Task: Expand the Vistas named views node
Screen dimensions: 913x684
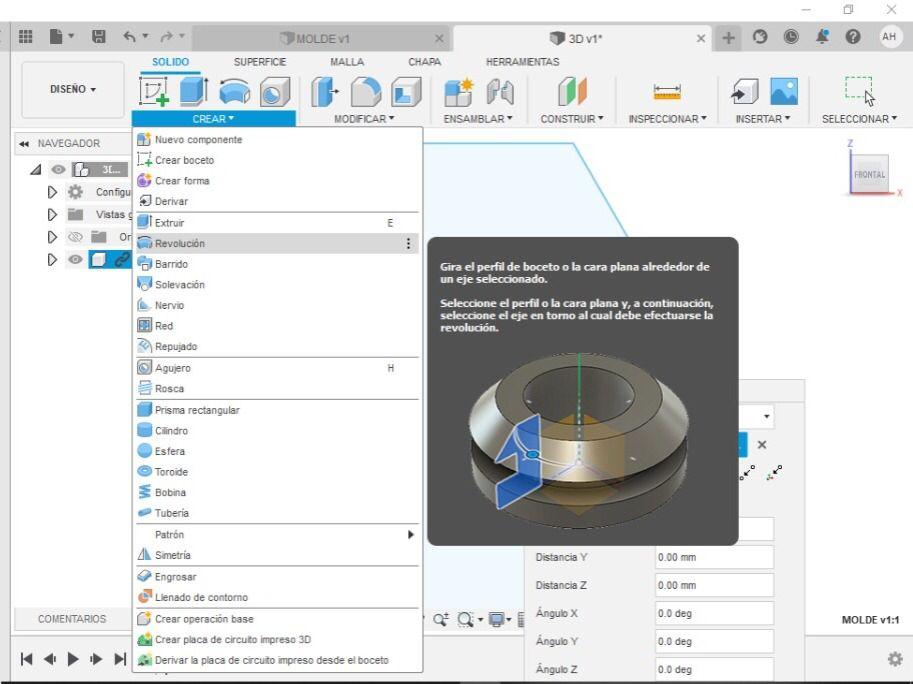Action: (52, 215)
